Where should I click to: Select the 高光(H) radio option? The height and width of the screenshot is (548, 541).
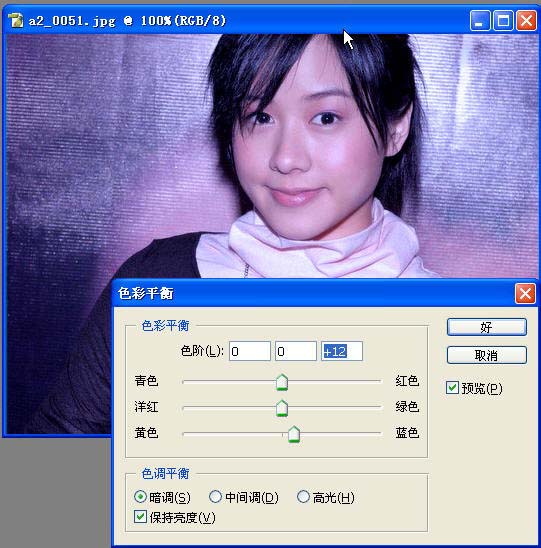click(x=303, y=497)
